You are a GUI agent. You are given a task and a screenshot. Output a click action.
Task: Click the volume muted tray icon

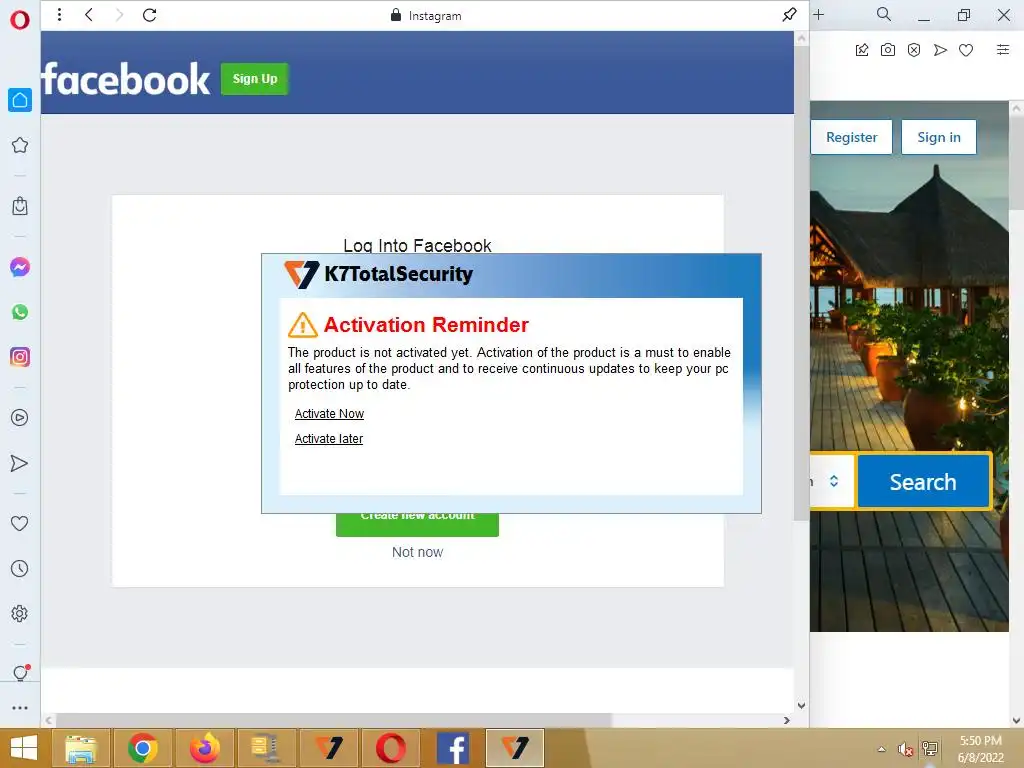point(904,749)
